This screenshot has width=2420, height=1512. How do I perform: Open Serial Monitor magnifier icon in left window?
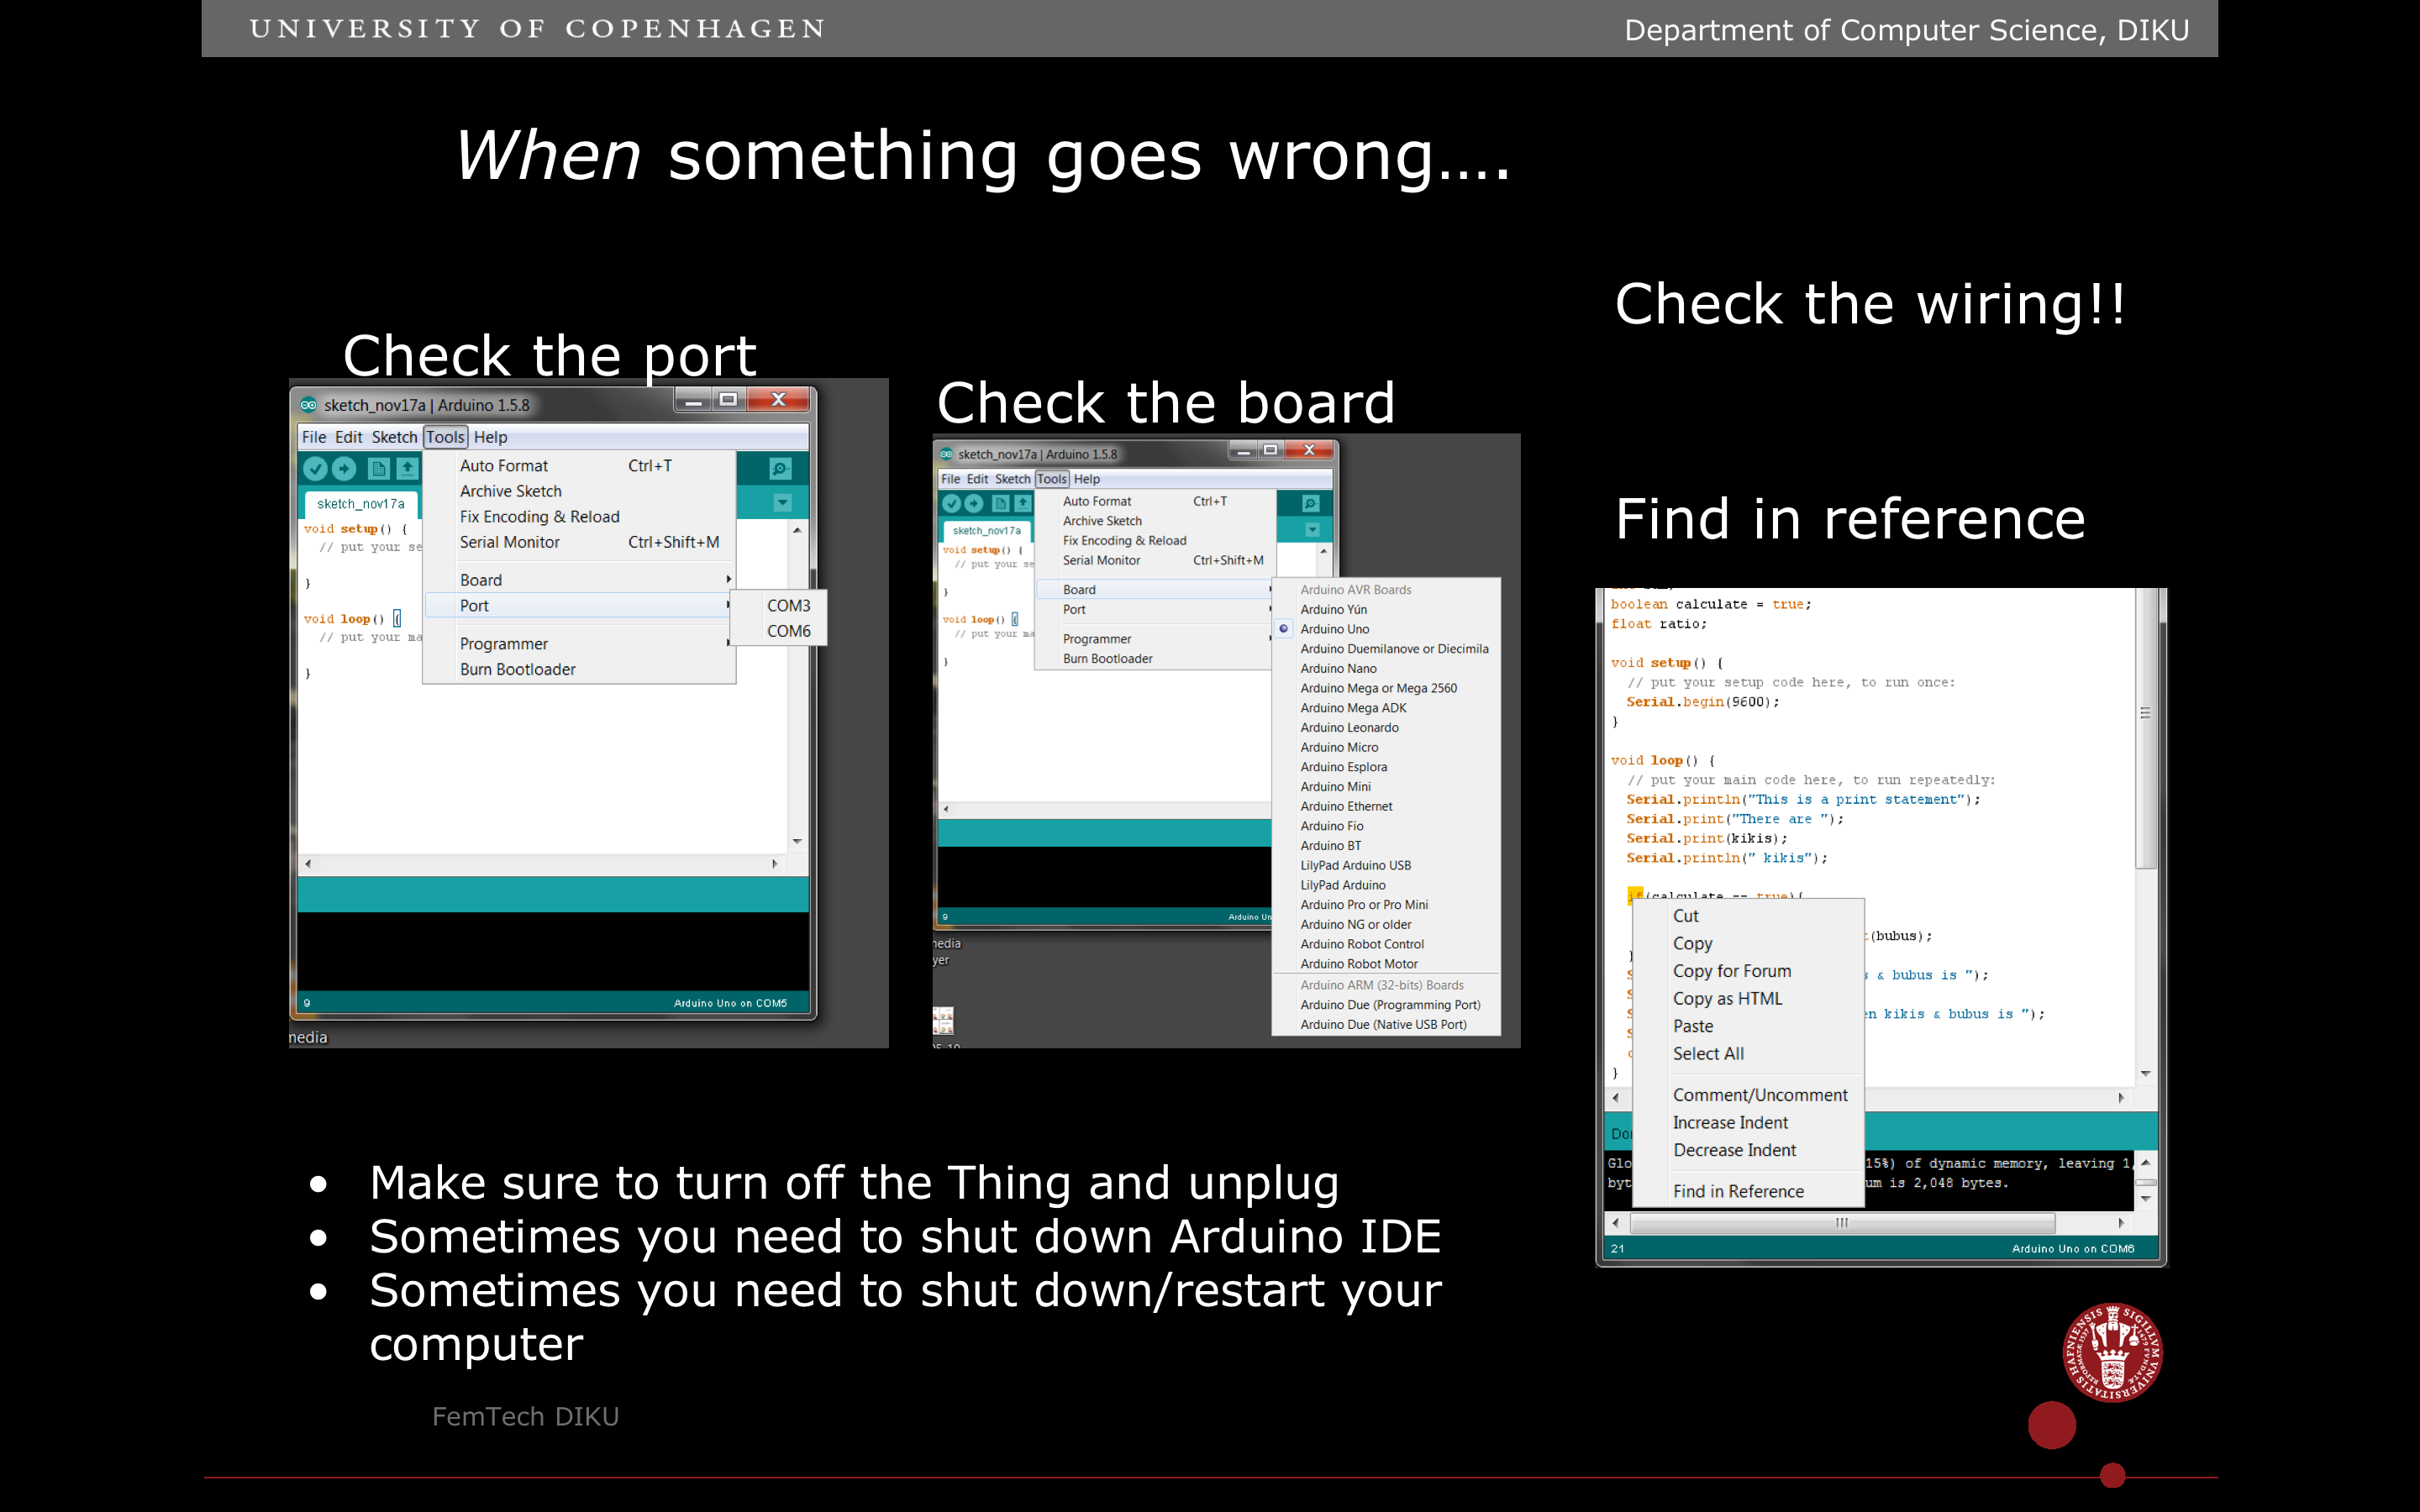pos(780,468)
